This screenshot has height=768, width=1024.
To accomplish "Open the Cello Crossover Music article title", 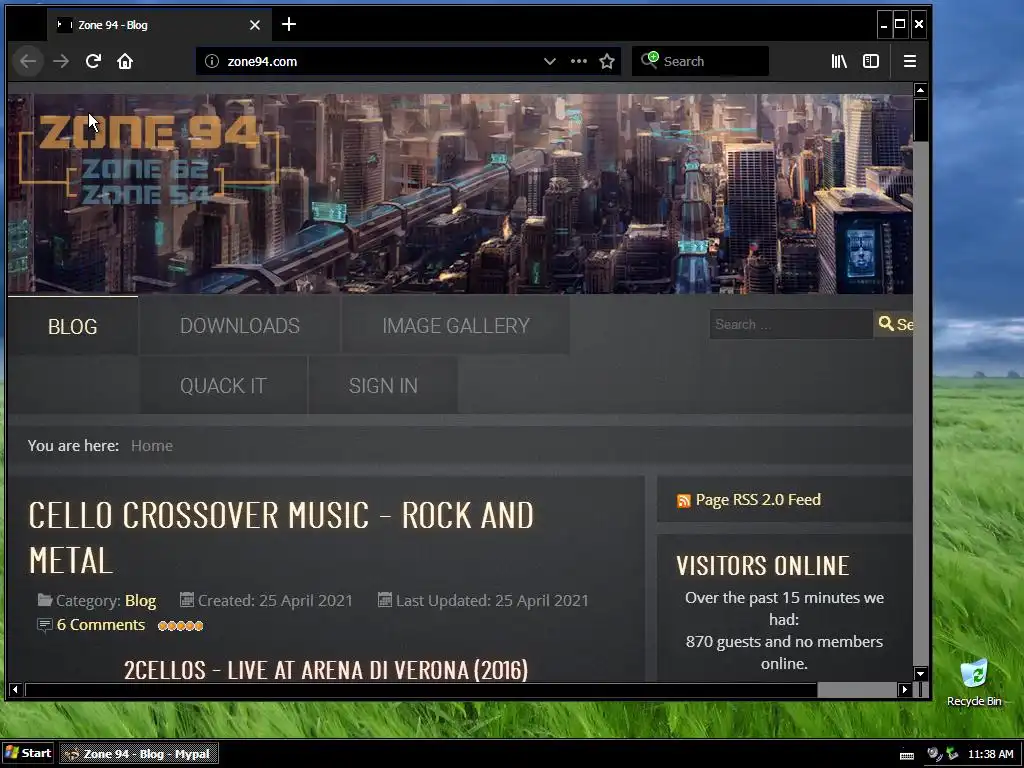I will tap(281, 537).
